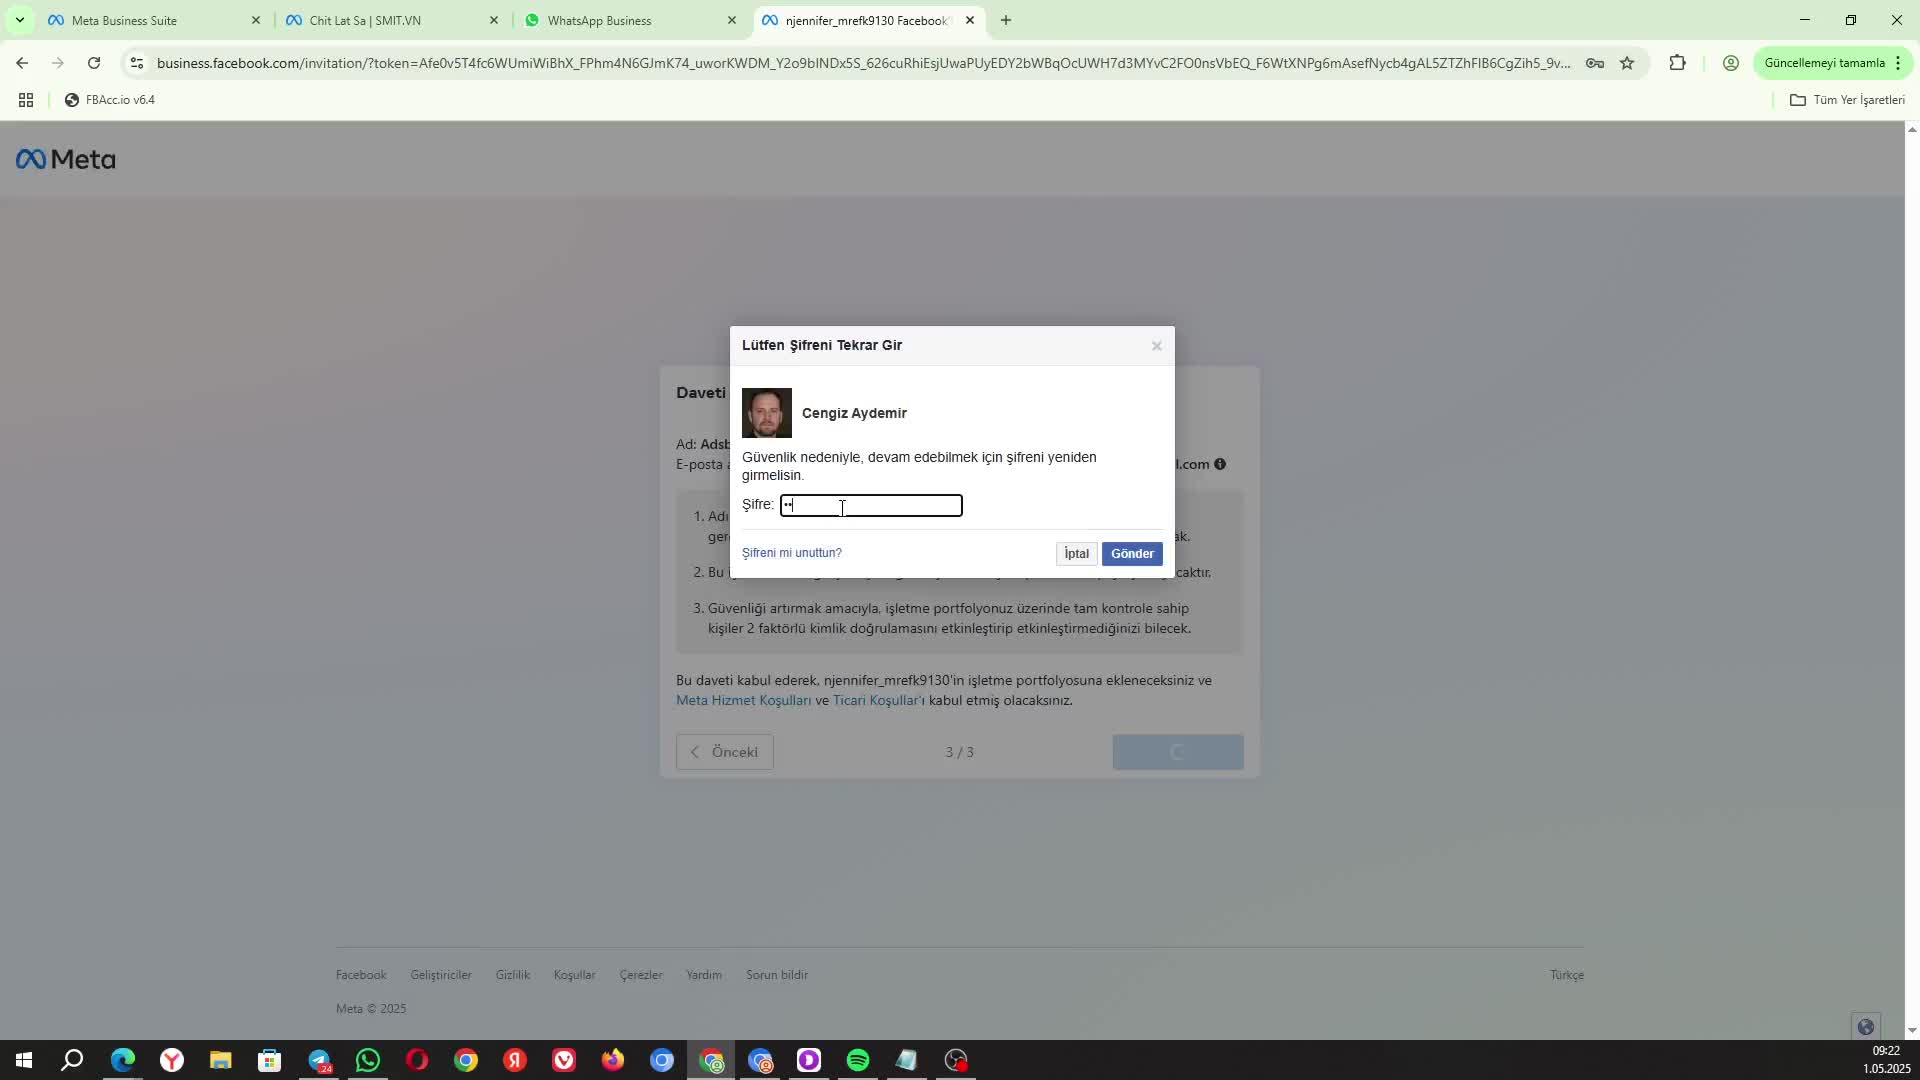The height and width of the screenshot is (1080, 1920).
Task: Click the Şifreni mi unuttun? link
Action: click(791, 553)
